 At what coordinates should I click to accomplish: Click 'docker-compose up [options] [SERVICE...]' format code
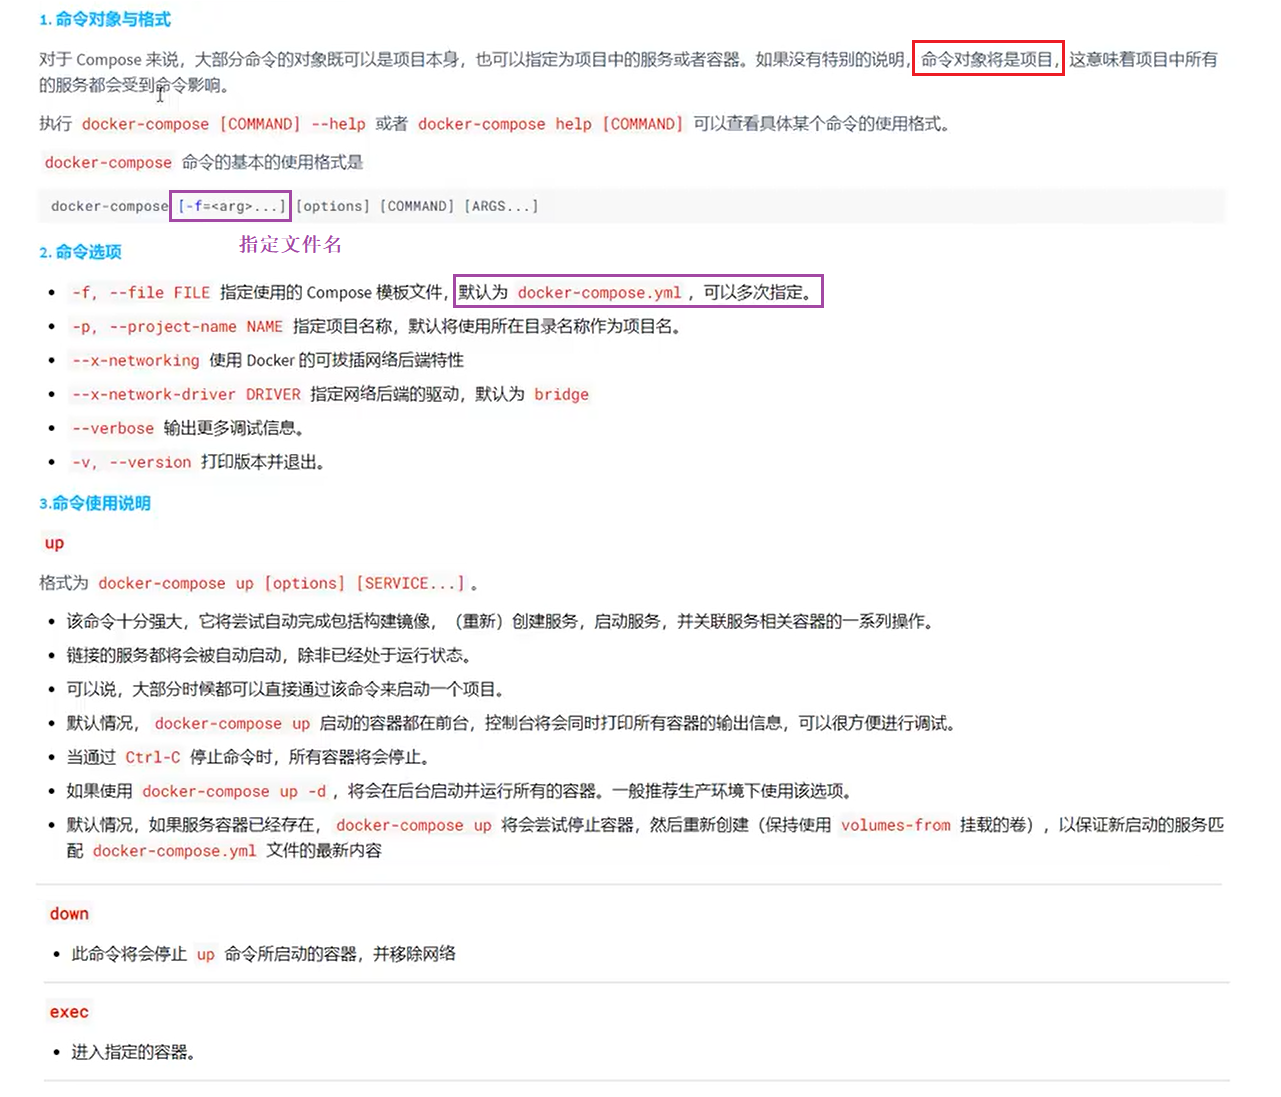pyautogui.click(x=281, y=583)
